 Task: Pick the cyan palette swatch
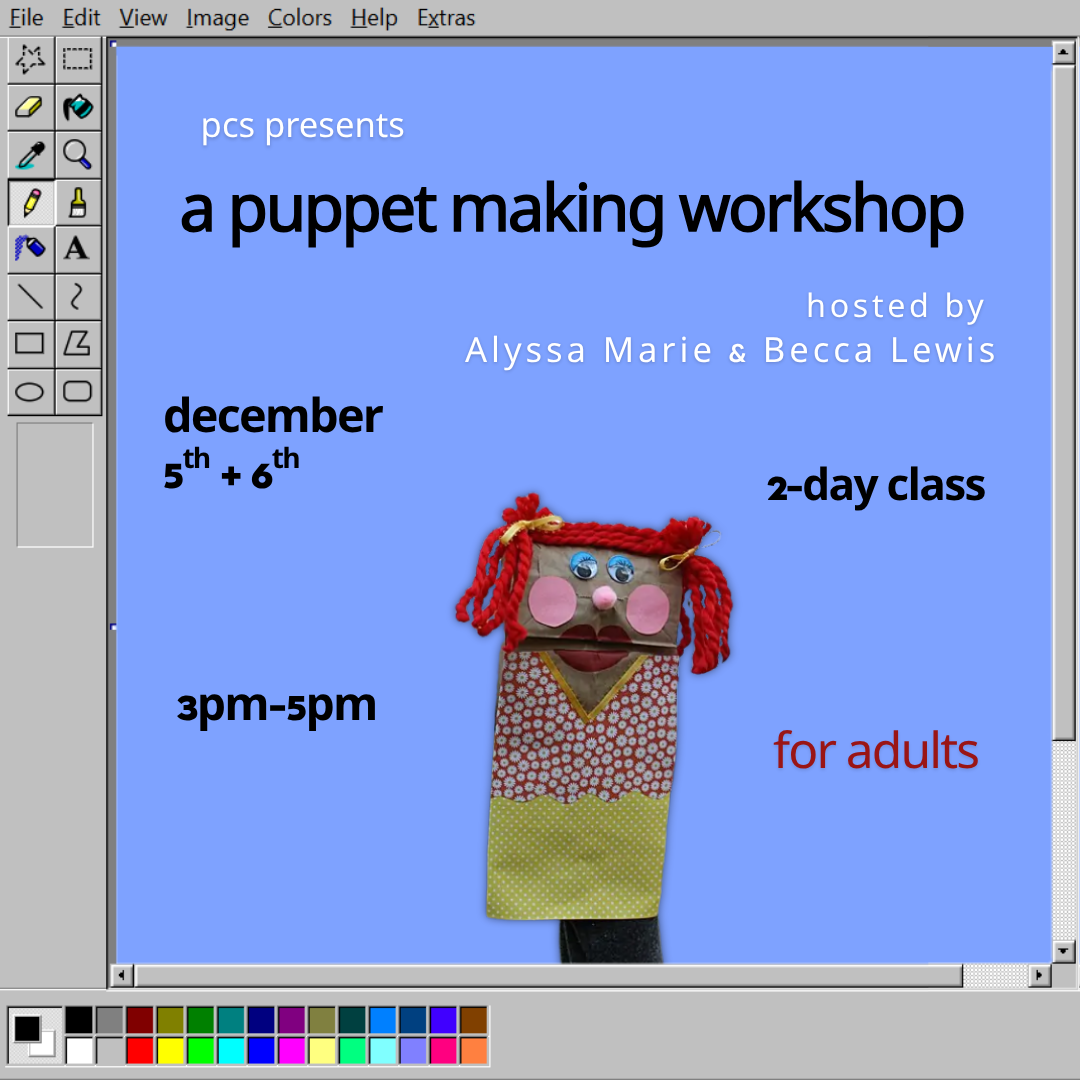(231, 1051)
